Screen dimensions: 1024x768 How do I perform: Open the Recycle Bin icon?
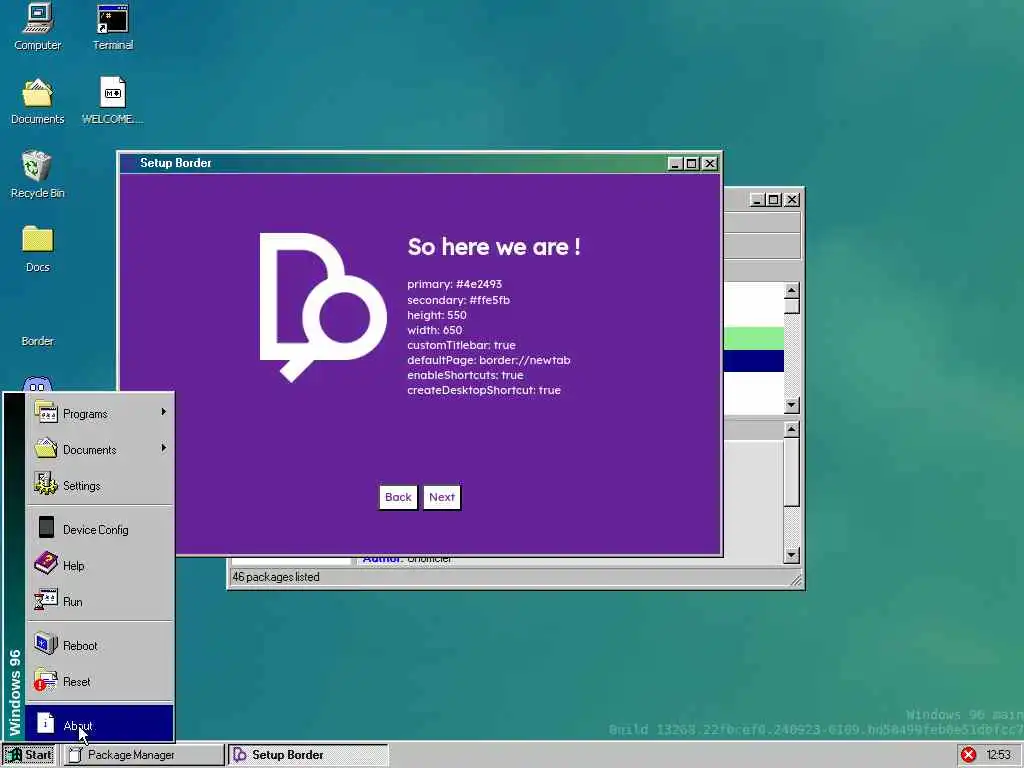point(37,174)
